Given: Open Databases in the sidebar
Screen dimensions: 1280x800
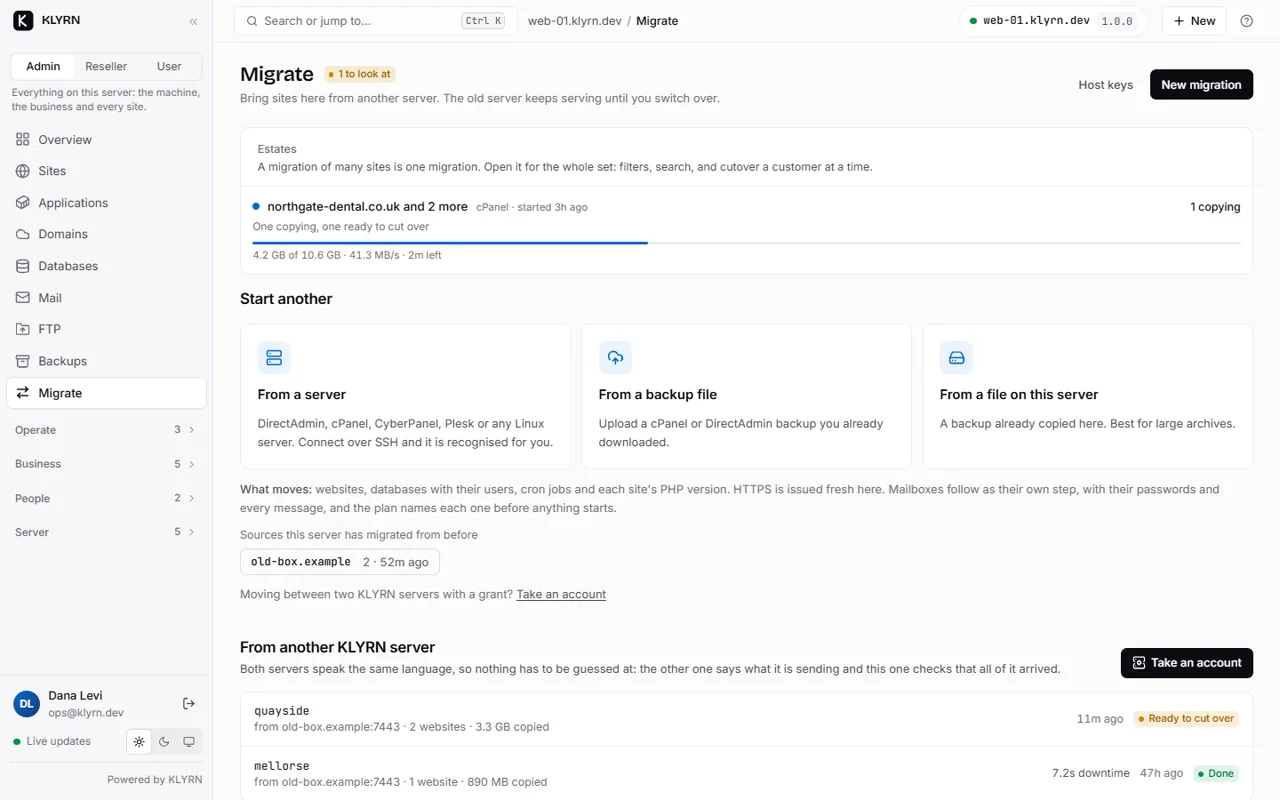Looking at the screenshot, I should pyautogui.click(x=106, y=266).
